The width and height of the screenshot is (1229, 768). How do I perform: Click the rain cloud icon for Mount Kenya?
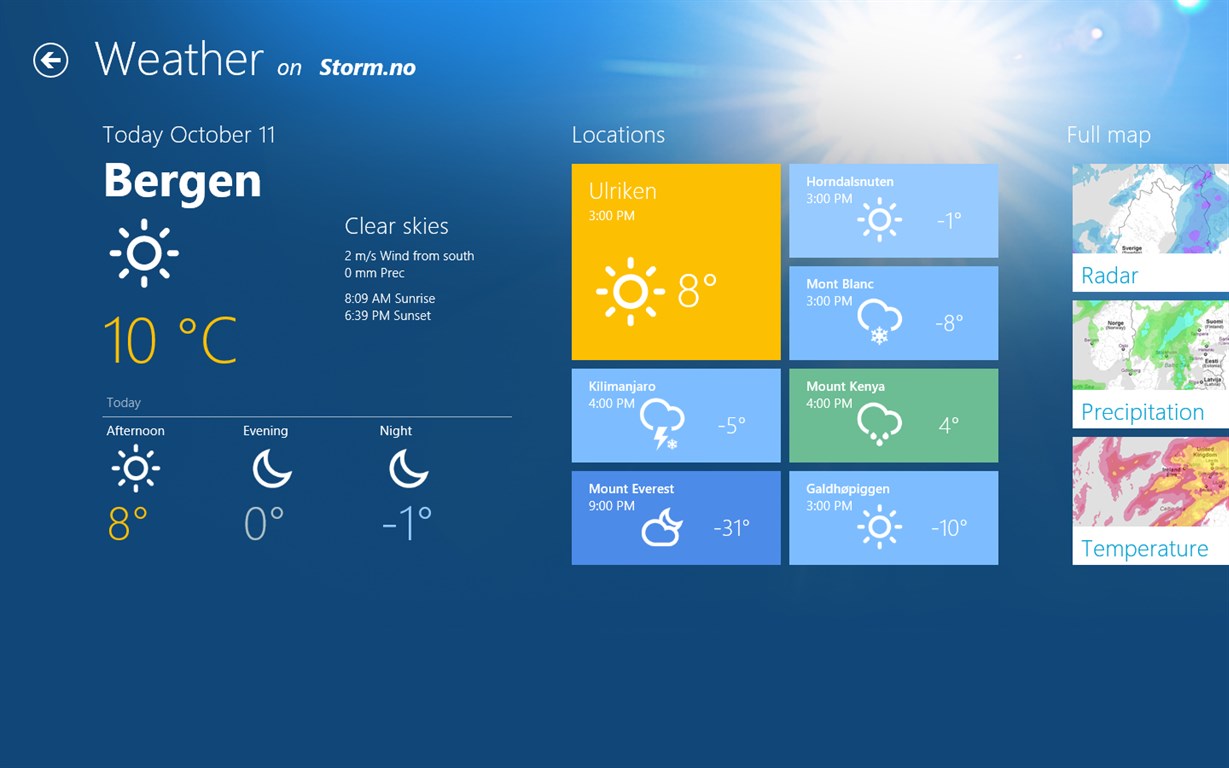(879, 425)
